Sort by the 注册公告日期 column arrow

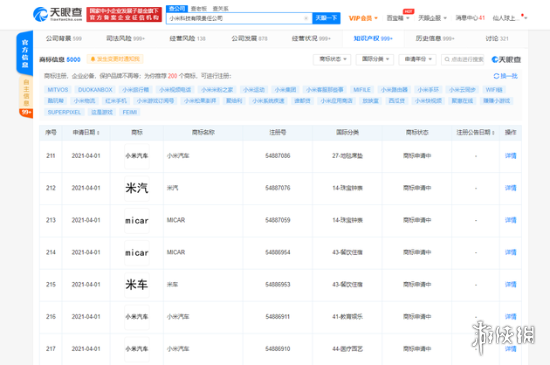[x=493, y=133]
